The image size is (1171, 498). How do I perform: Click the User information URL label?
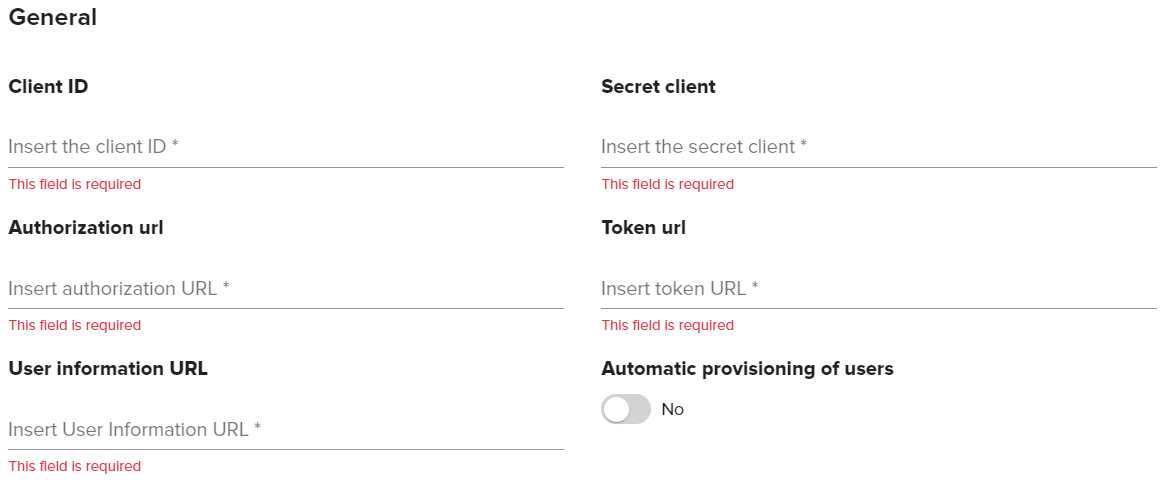point(108,369)
